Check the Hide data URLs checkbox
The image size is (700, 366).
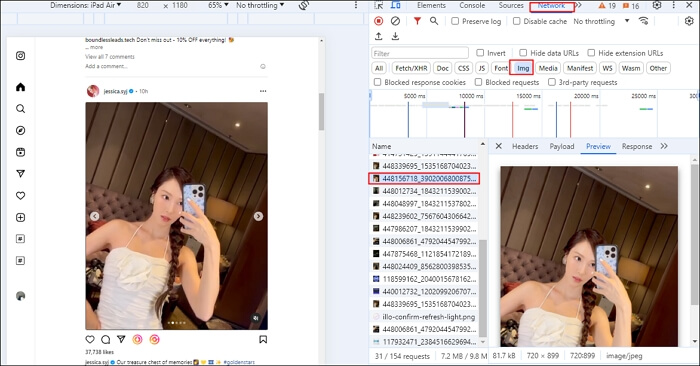523,53
